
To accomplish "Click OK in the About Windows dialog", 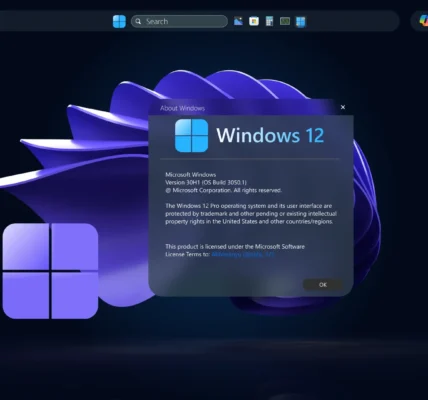I will [323, 285].
